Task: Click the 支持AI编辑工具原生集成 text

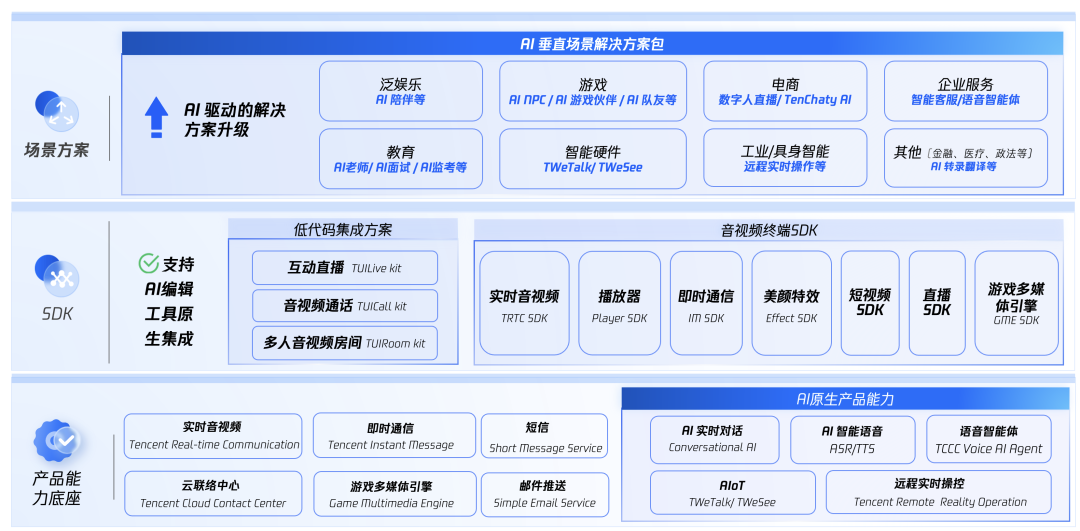Action: click(169, 301)
